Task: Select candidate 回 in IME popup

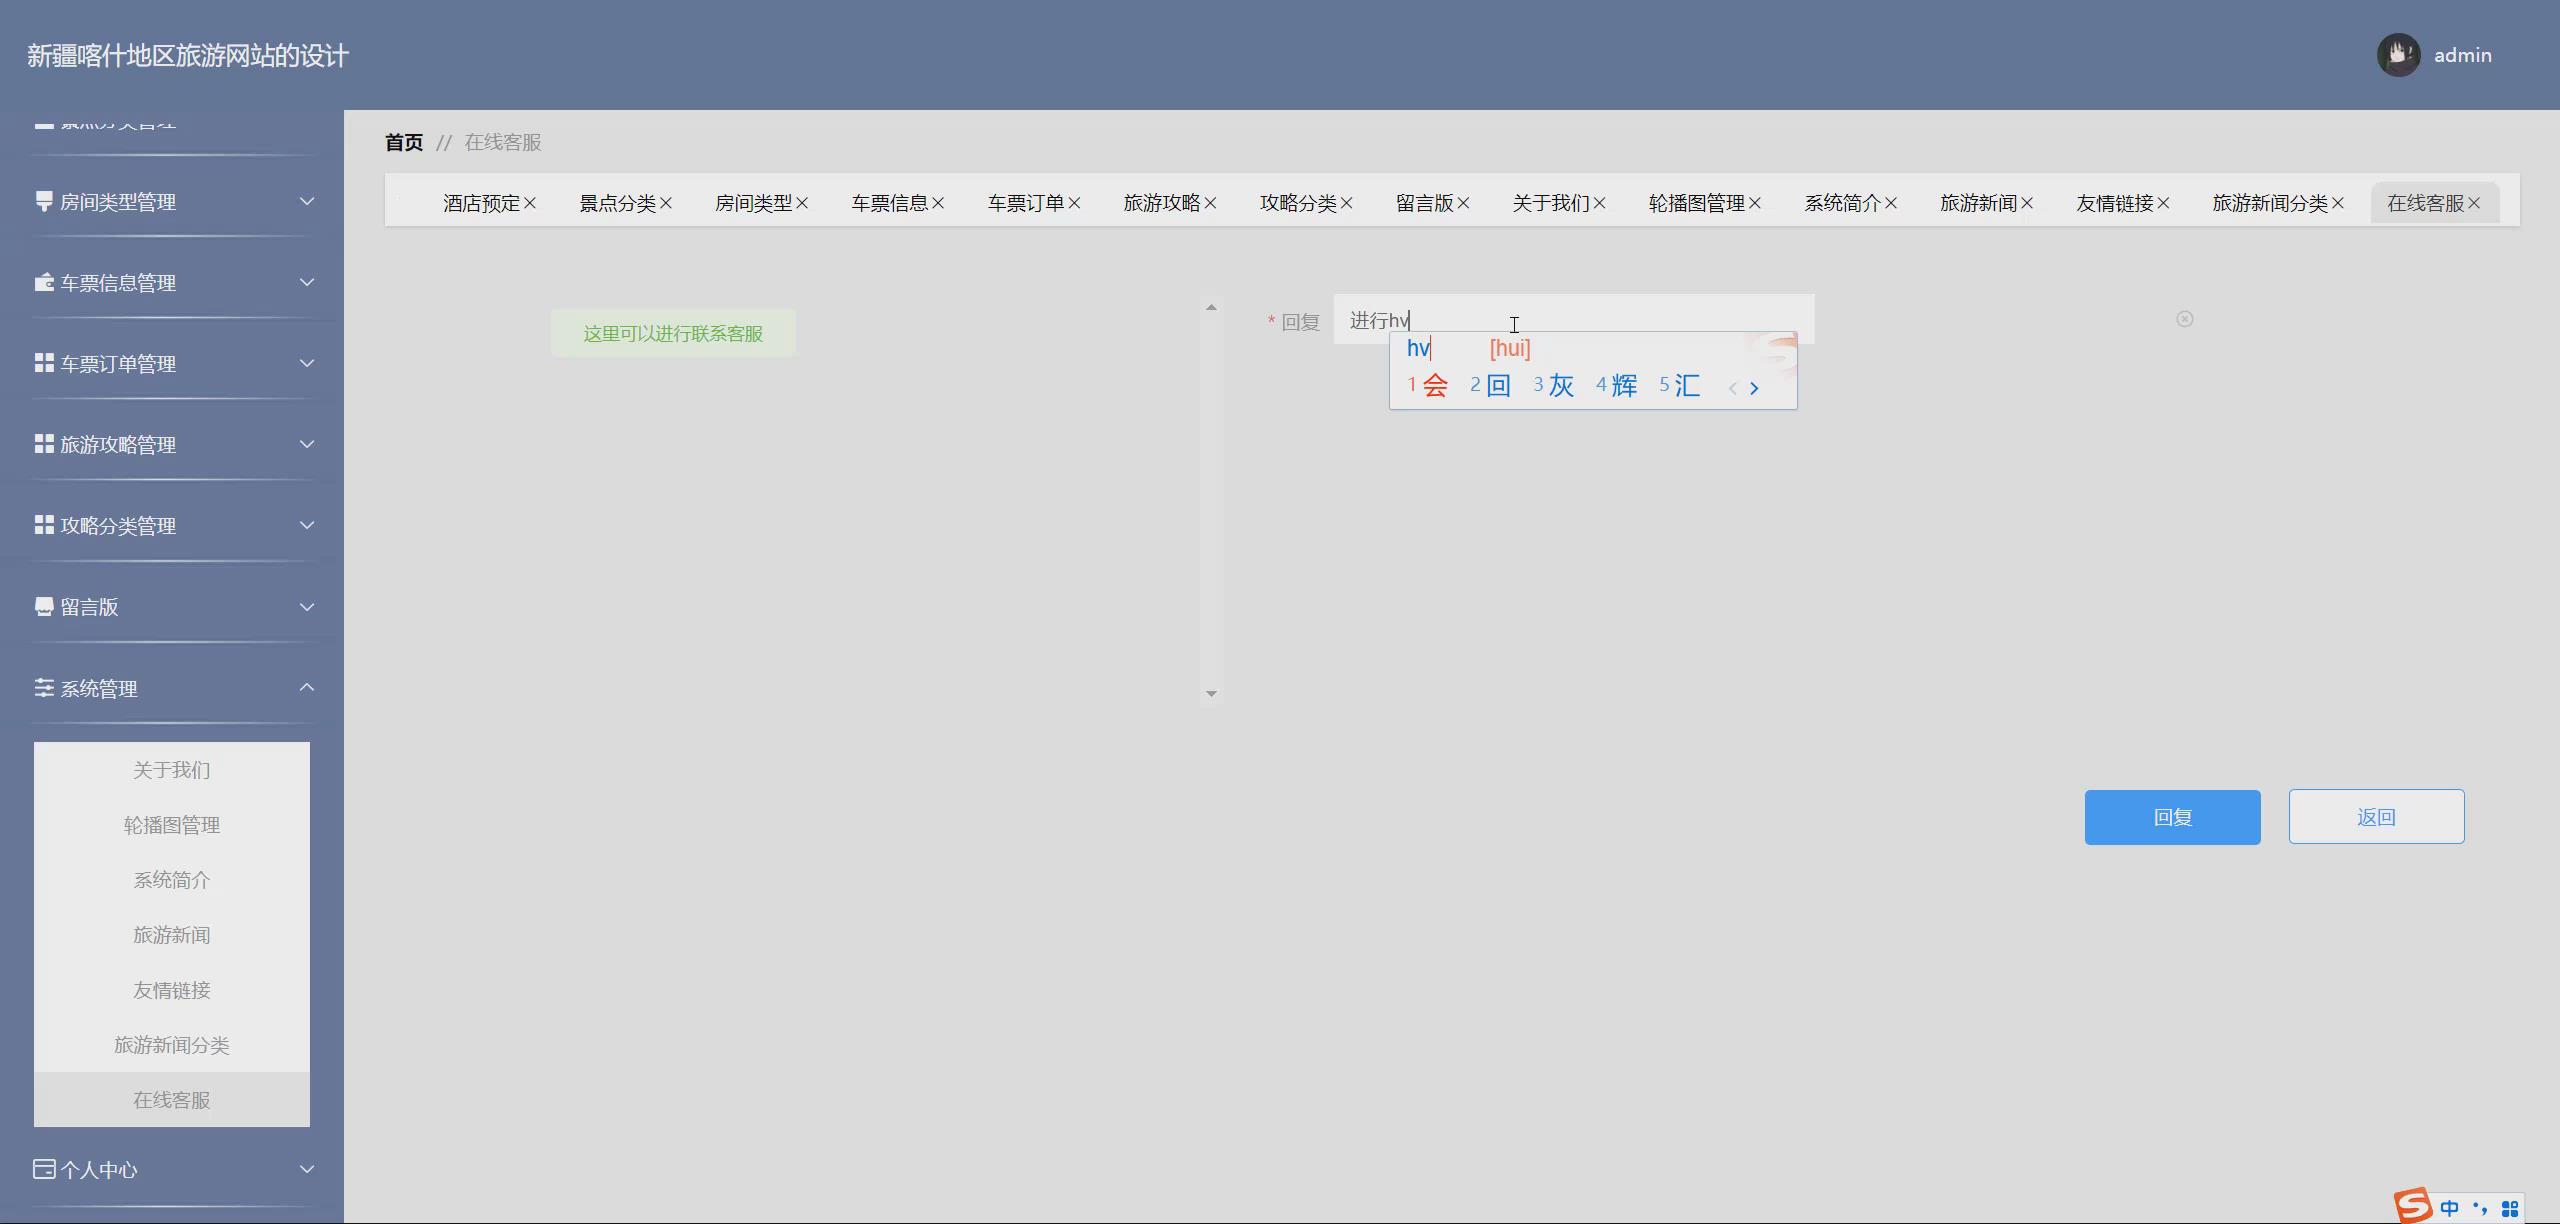Action: tap(1497, 386)
